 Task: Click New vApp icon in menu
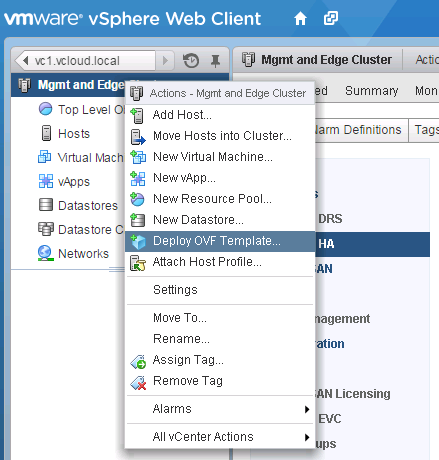pos(138,178)
